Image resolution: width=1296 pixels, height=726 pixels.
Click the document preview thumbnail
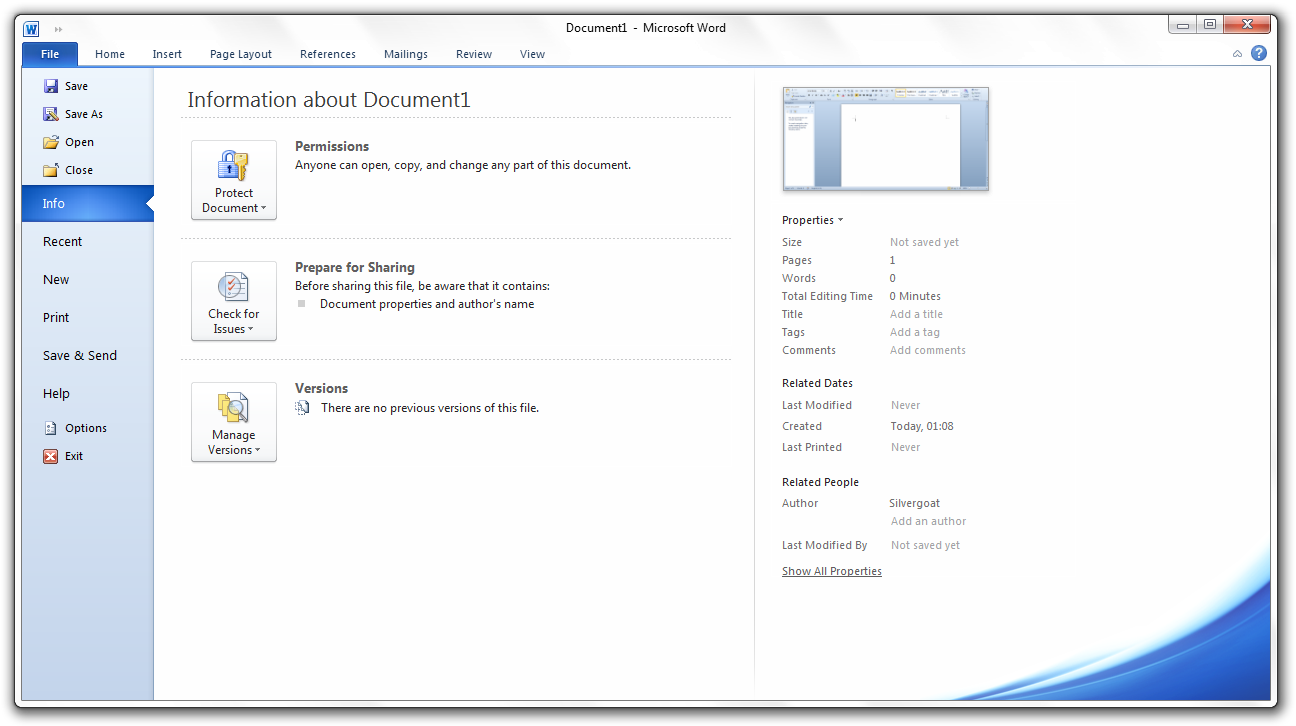click(x=886, y=139)
